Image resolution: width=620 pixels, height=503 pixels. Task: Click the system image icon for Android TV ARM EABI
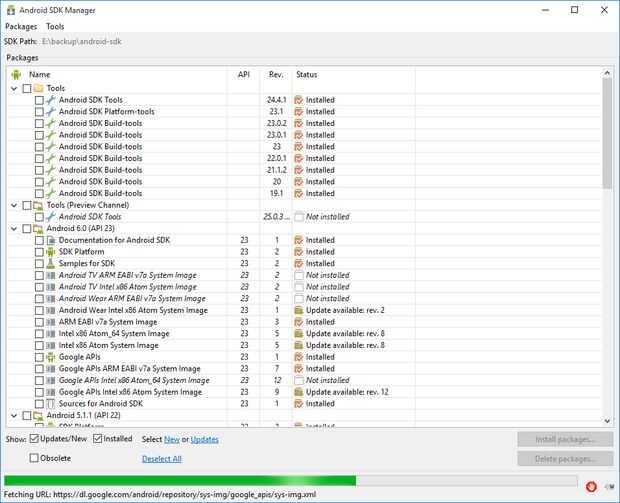pos(51,275)
